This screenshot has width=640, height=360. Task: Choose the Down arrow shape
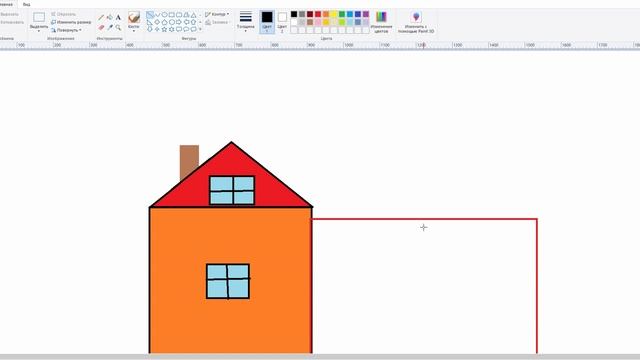coord(150,29)
